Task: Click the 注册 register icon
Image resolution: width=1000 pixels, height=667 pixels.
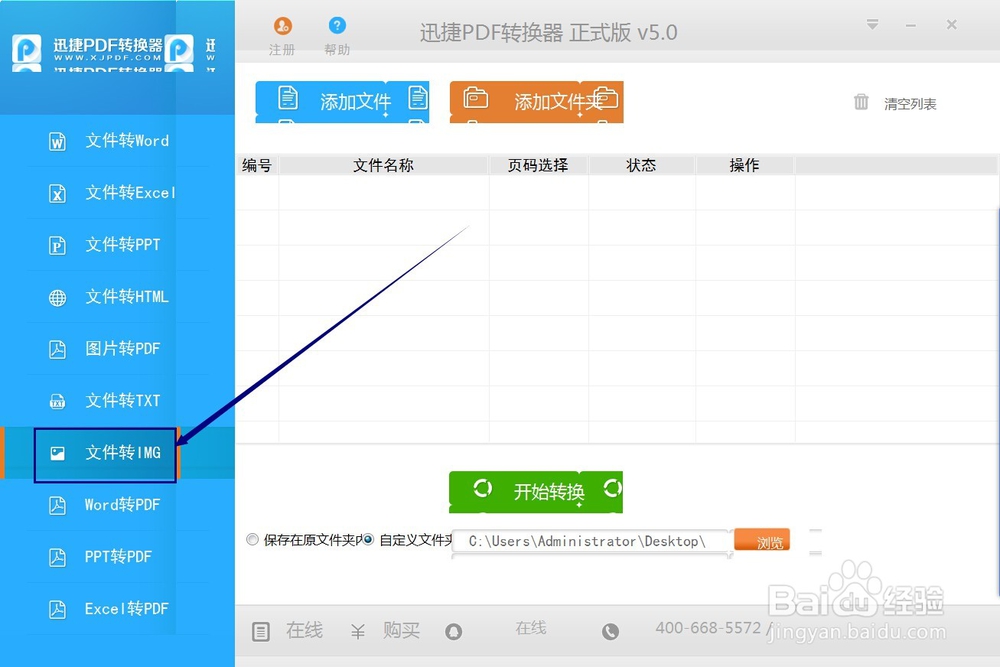Action: 283,26
